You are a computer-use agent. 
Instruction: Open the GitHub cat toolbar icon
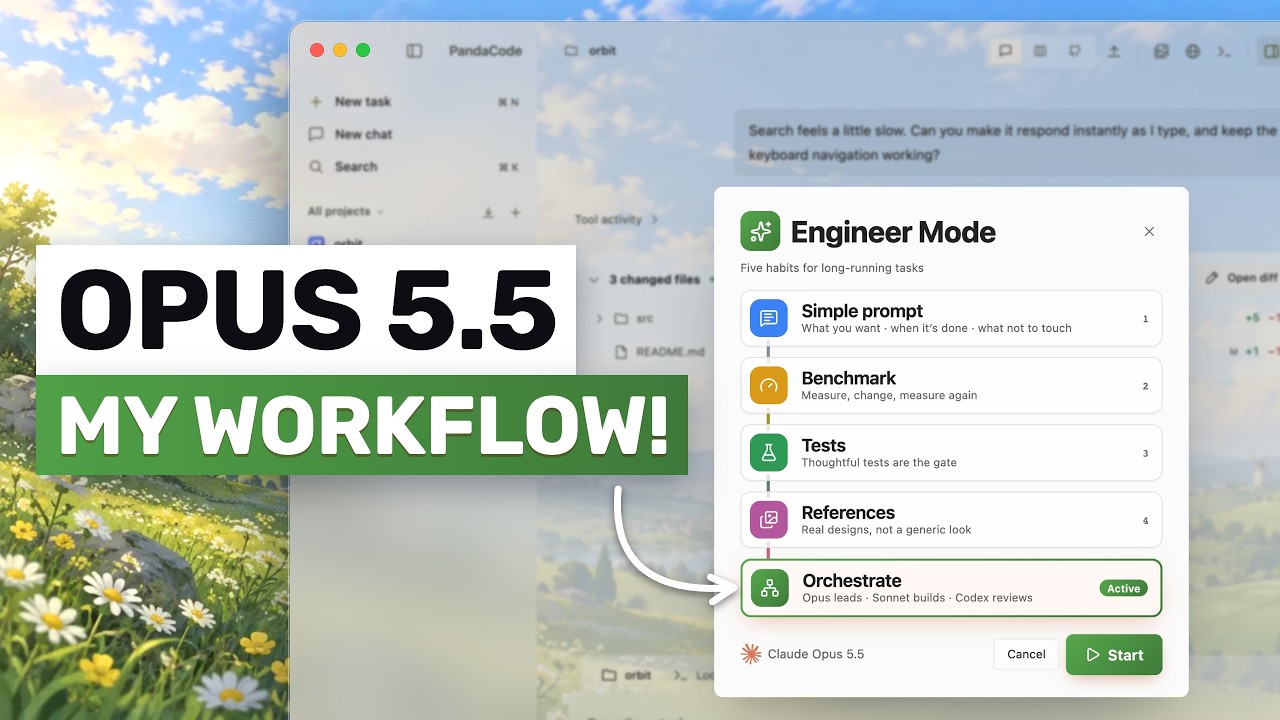[1075, 51]
